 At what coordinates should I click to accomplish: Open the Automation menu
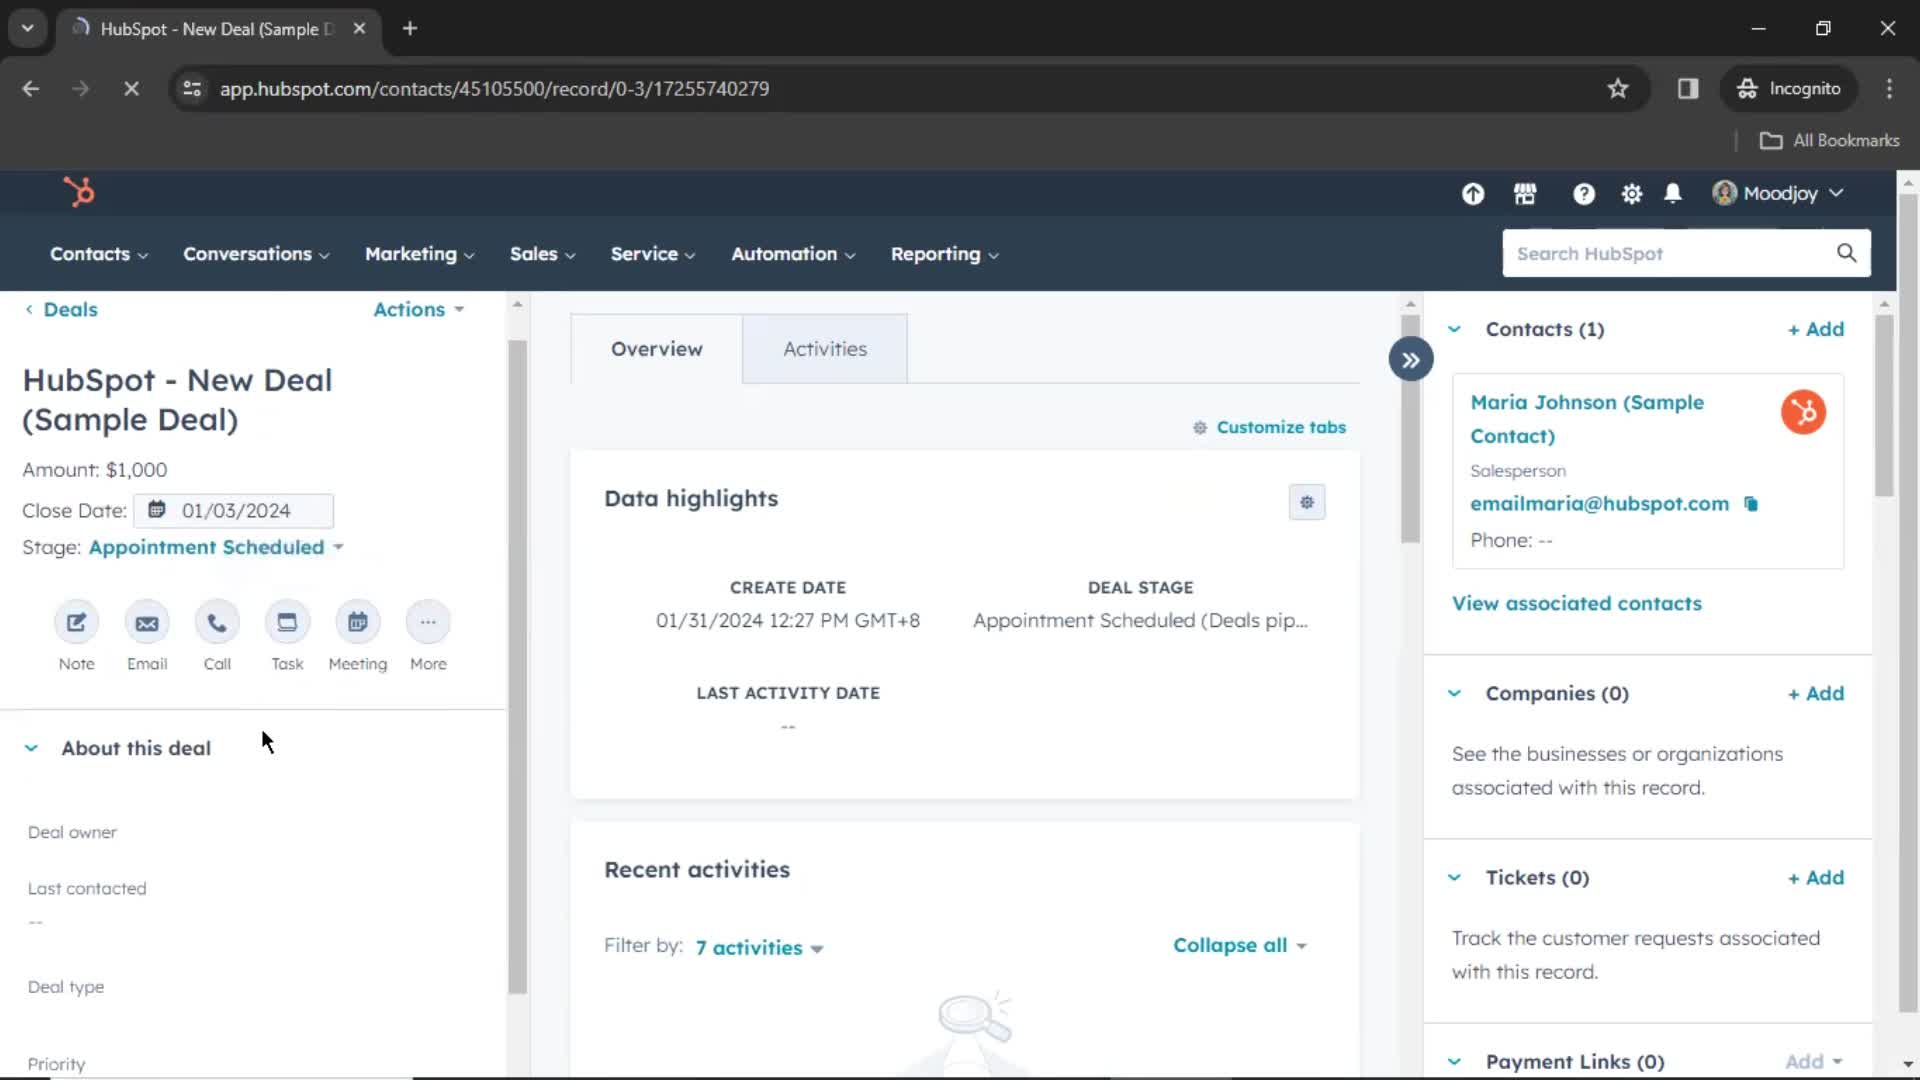793,254
